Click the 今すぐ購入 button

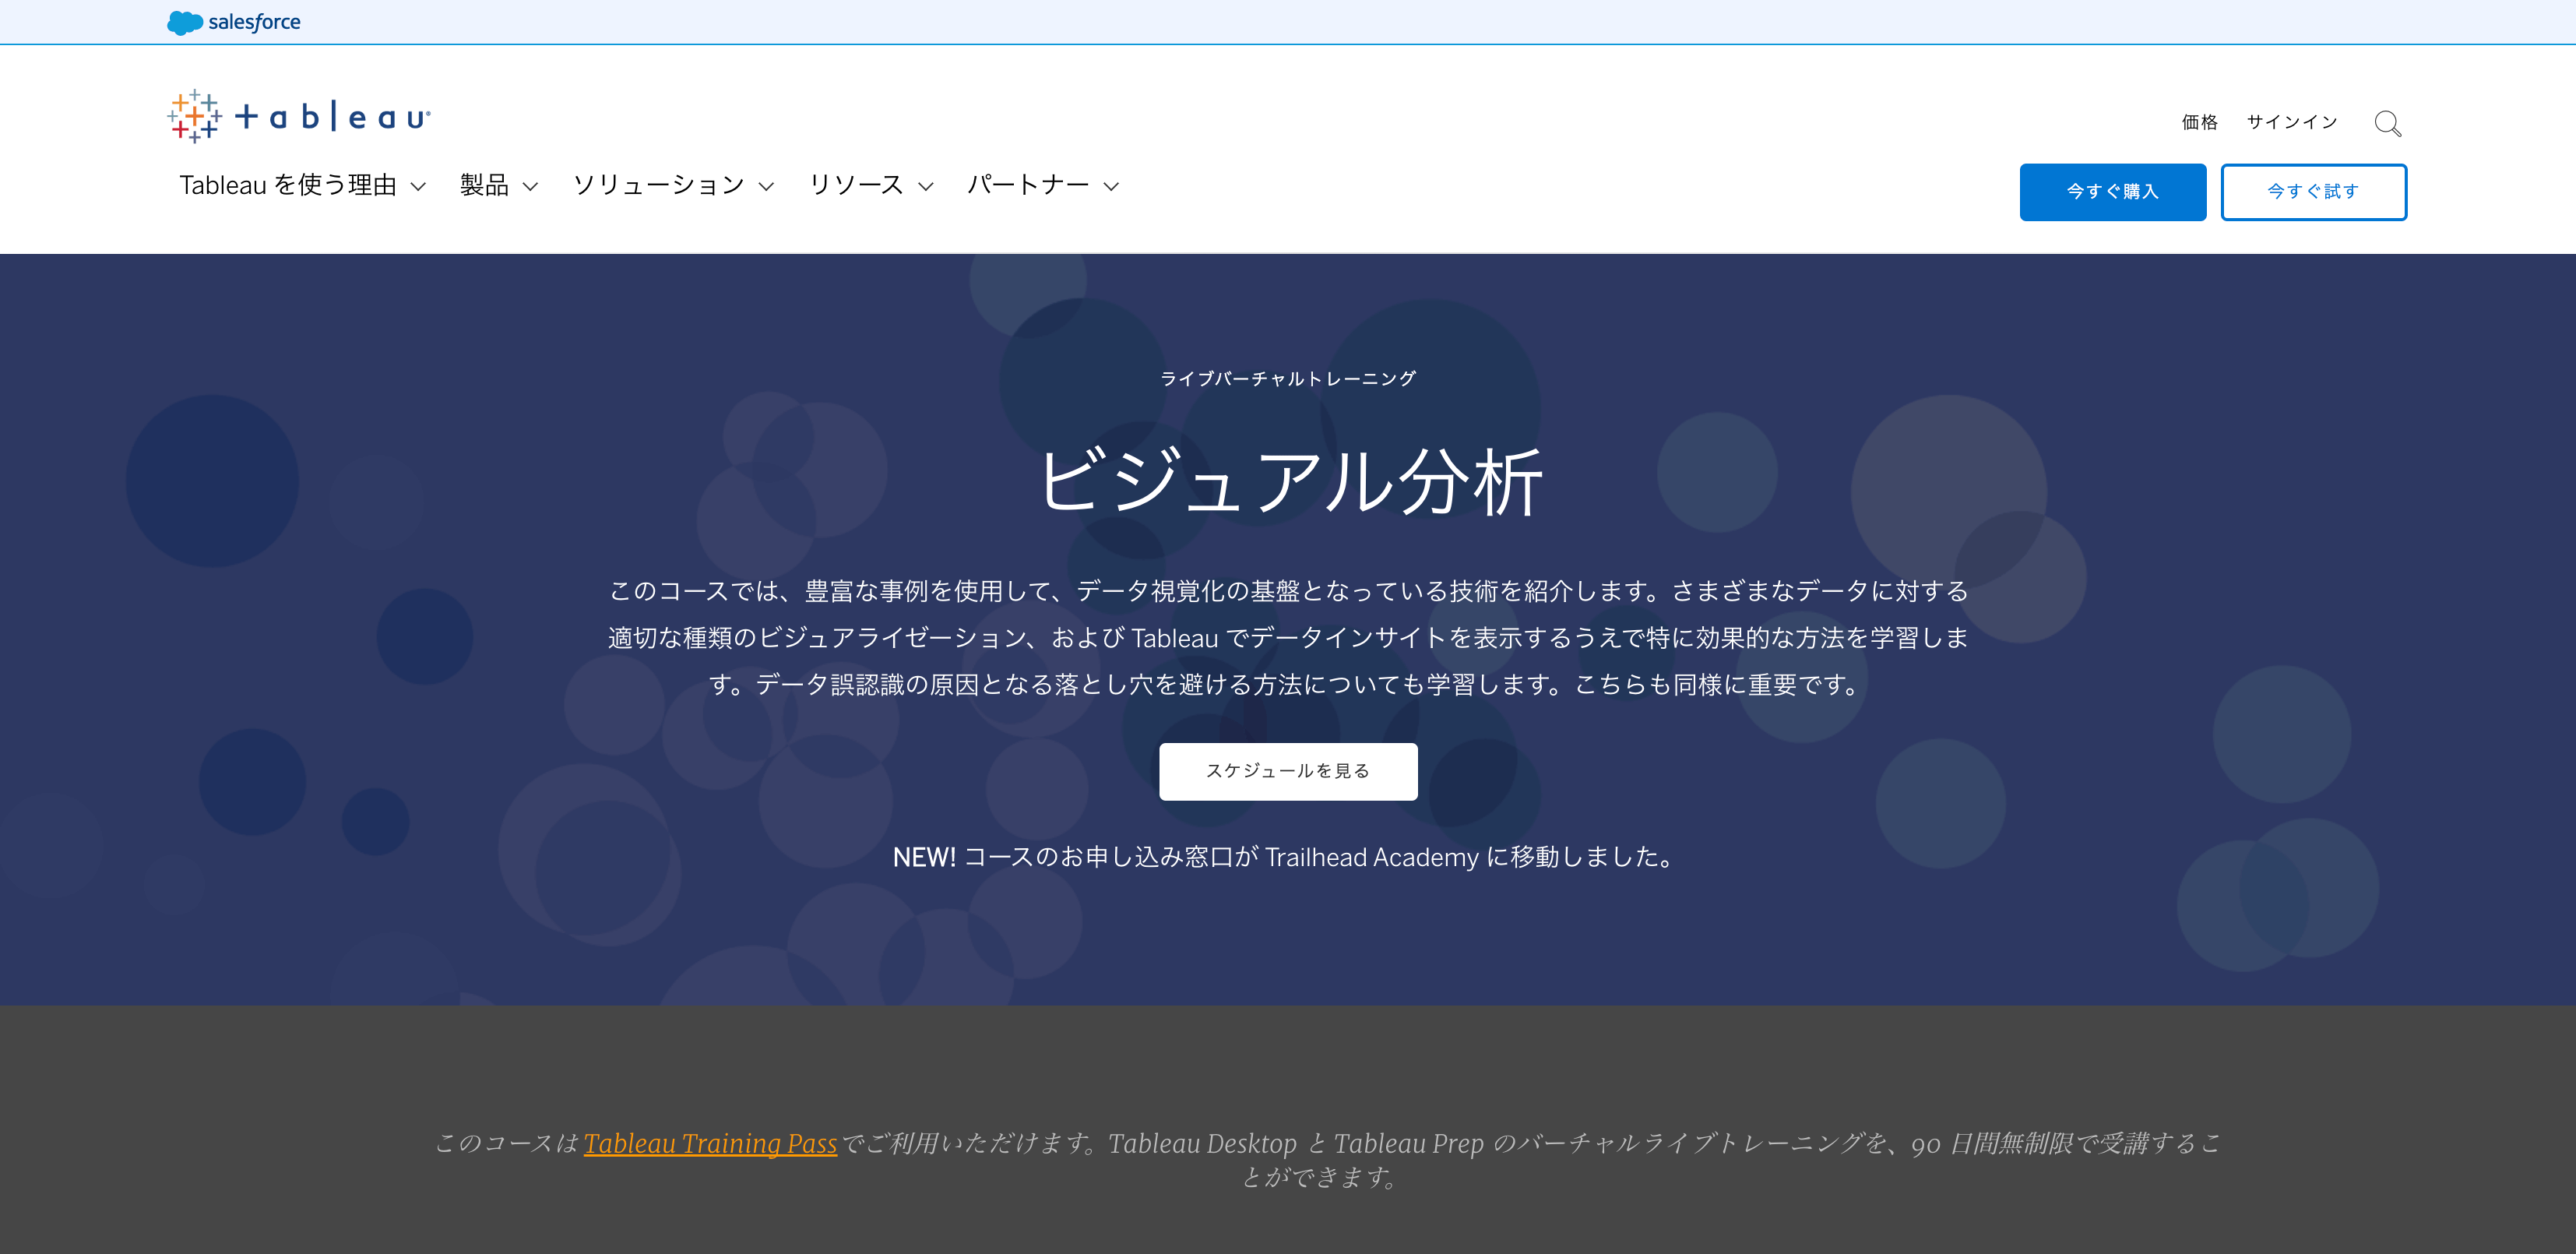tap(2112, 192)
